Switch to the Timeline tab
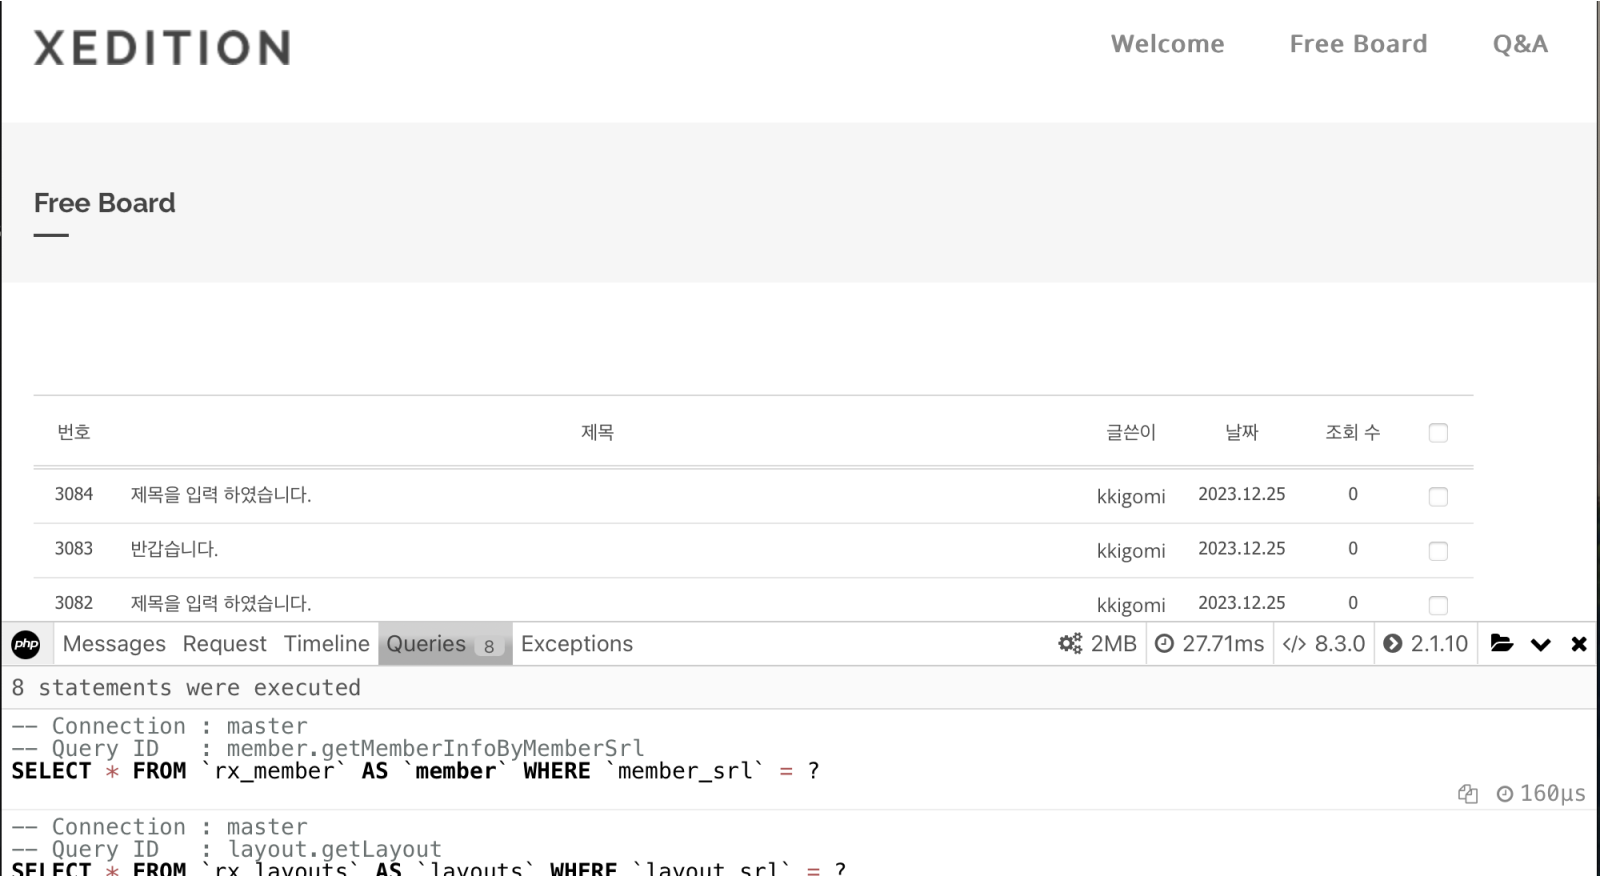This screenshot has height=876, width=1600. [326, 644]
